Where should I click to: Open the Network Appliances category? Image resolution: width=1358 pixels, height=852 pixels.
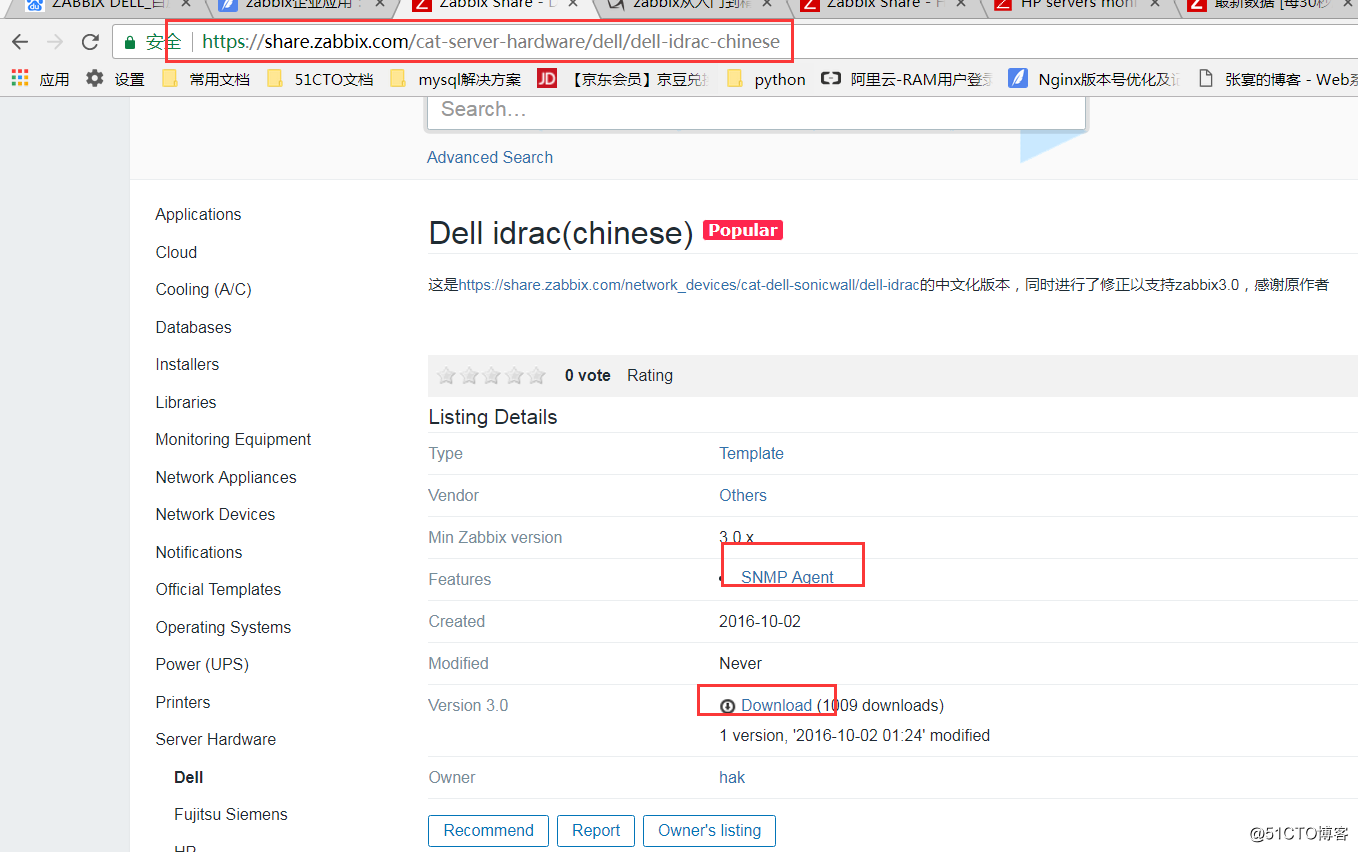[x=226, y=477]
